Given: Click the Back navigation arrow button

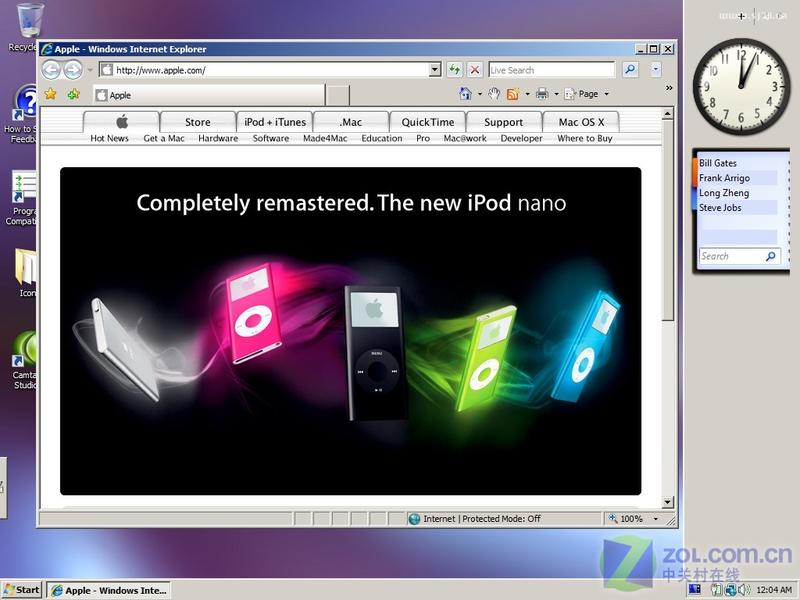Looking at the screenshot, I should 51,70.
